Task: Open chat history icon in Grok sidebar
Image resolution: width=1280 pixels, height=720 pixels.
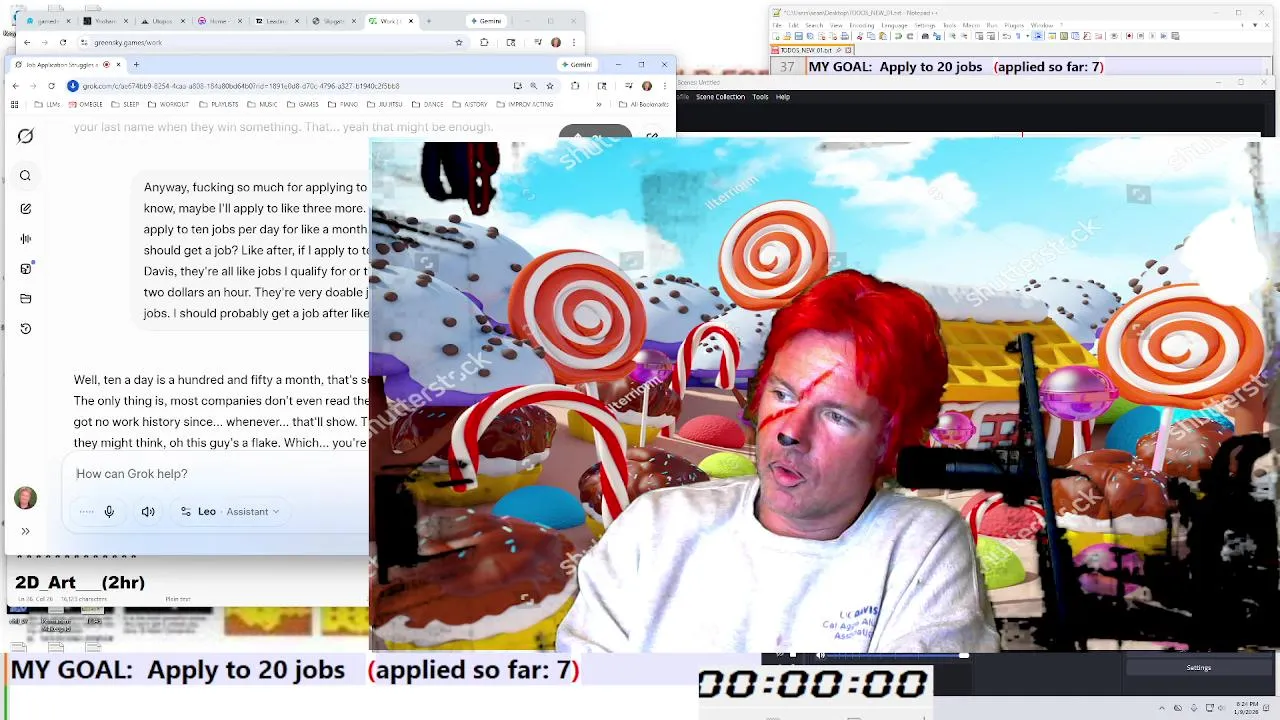Action: (26, 328)
